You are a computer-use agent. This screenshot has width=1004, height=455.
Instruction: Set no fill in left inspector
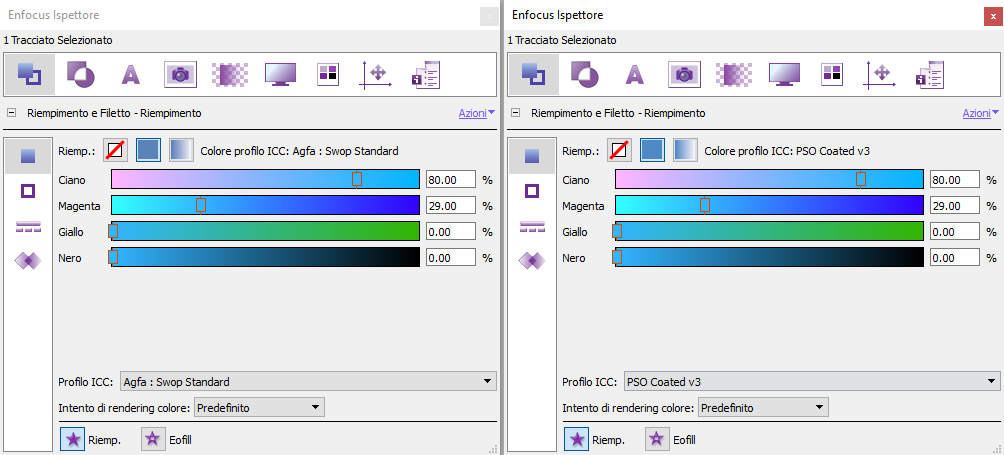point(117,151)
